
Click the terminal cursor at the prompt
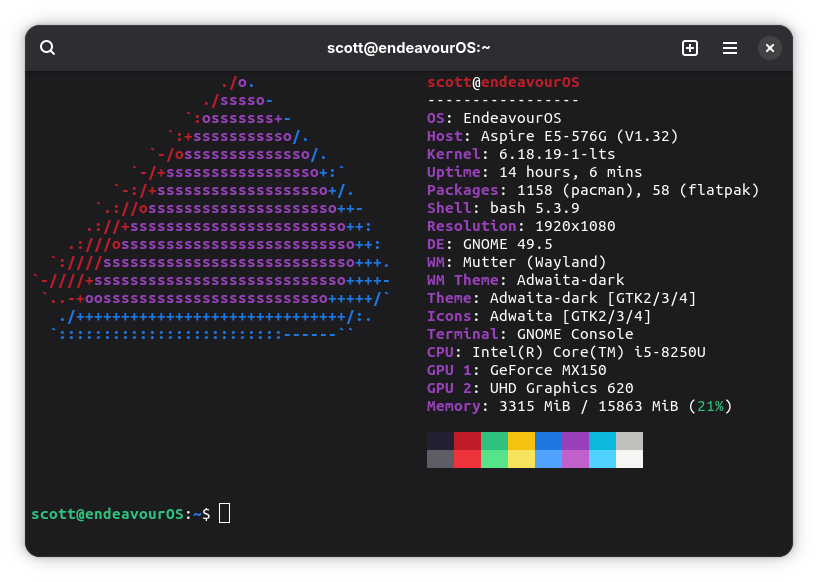coord(224,513)
